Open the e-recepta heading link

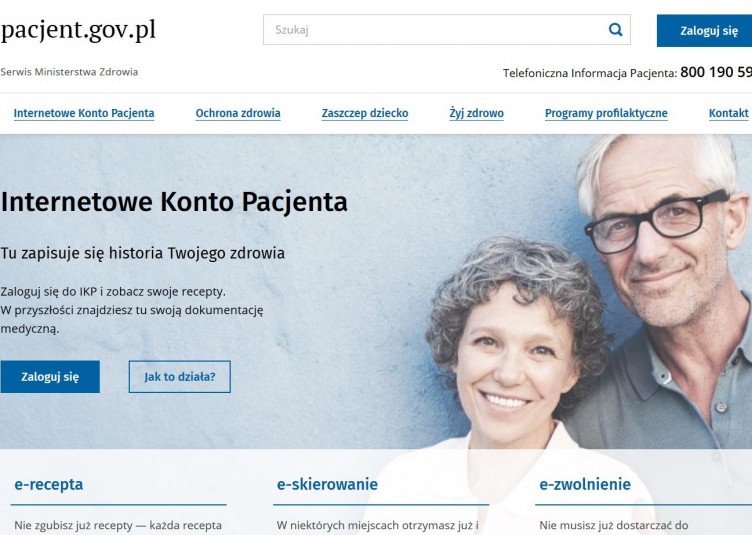[48, 484]
